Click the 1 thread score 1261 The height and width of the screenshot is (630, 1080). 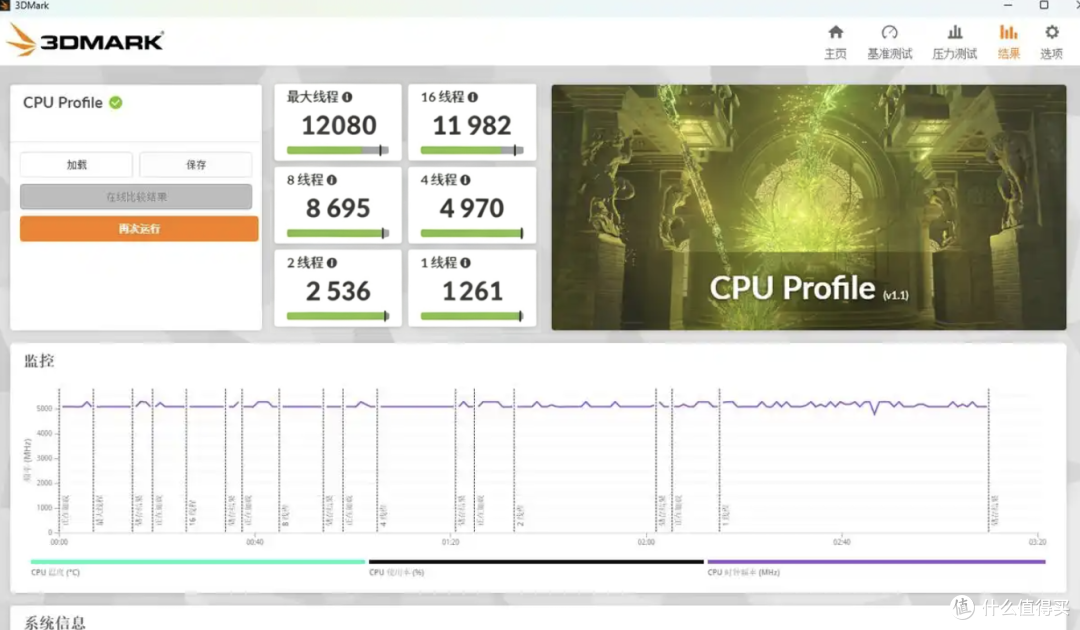[x=472, y=291]
